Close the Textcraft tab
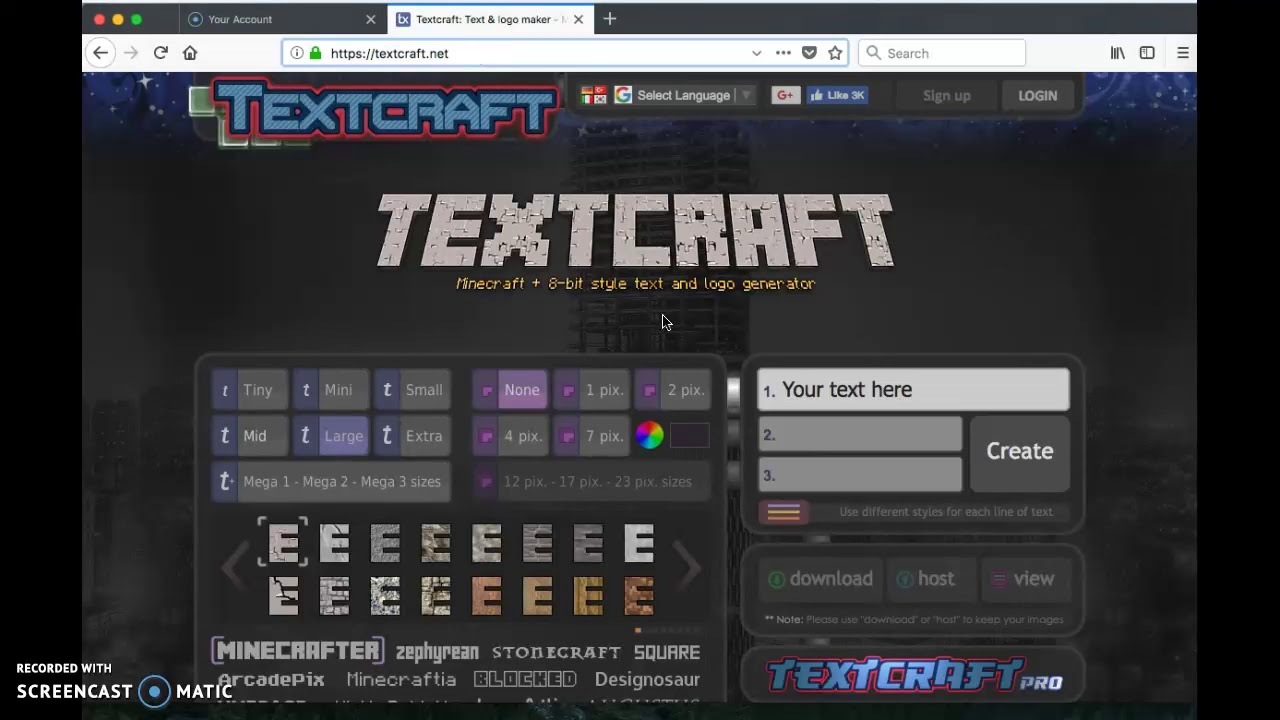 [x=578, y=19]
